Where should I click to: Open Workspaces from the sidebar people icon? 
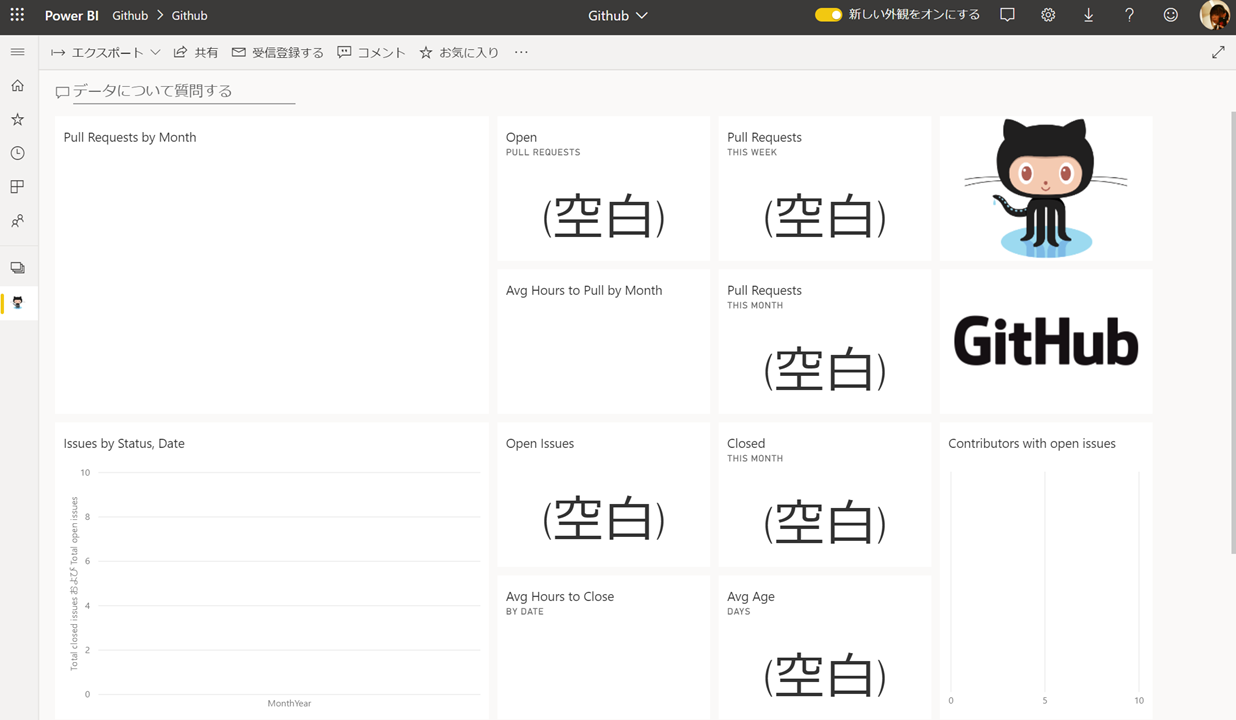(x=17, y=221)
